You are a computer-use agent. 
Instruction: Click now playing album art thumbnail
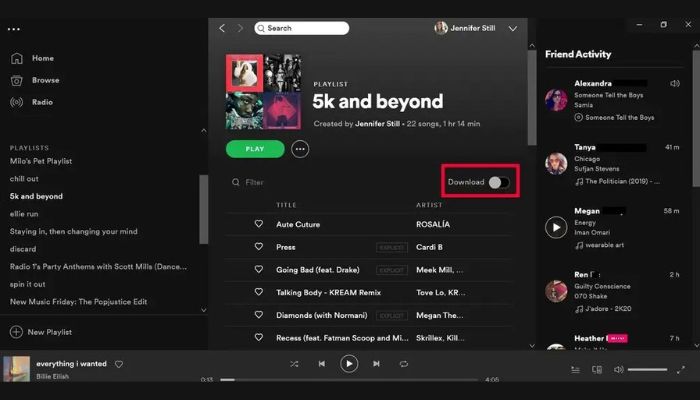(17, 369)
